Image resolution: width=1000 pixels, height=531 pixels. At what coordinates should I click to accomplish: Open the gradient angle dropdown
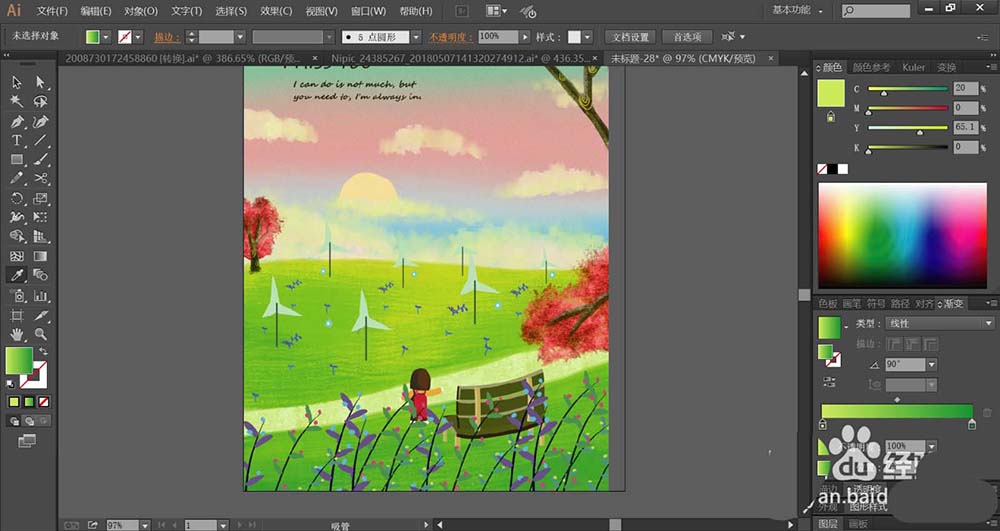point(931,365)
